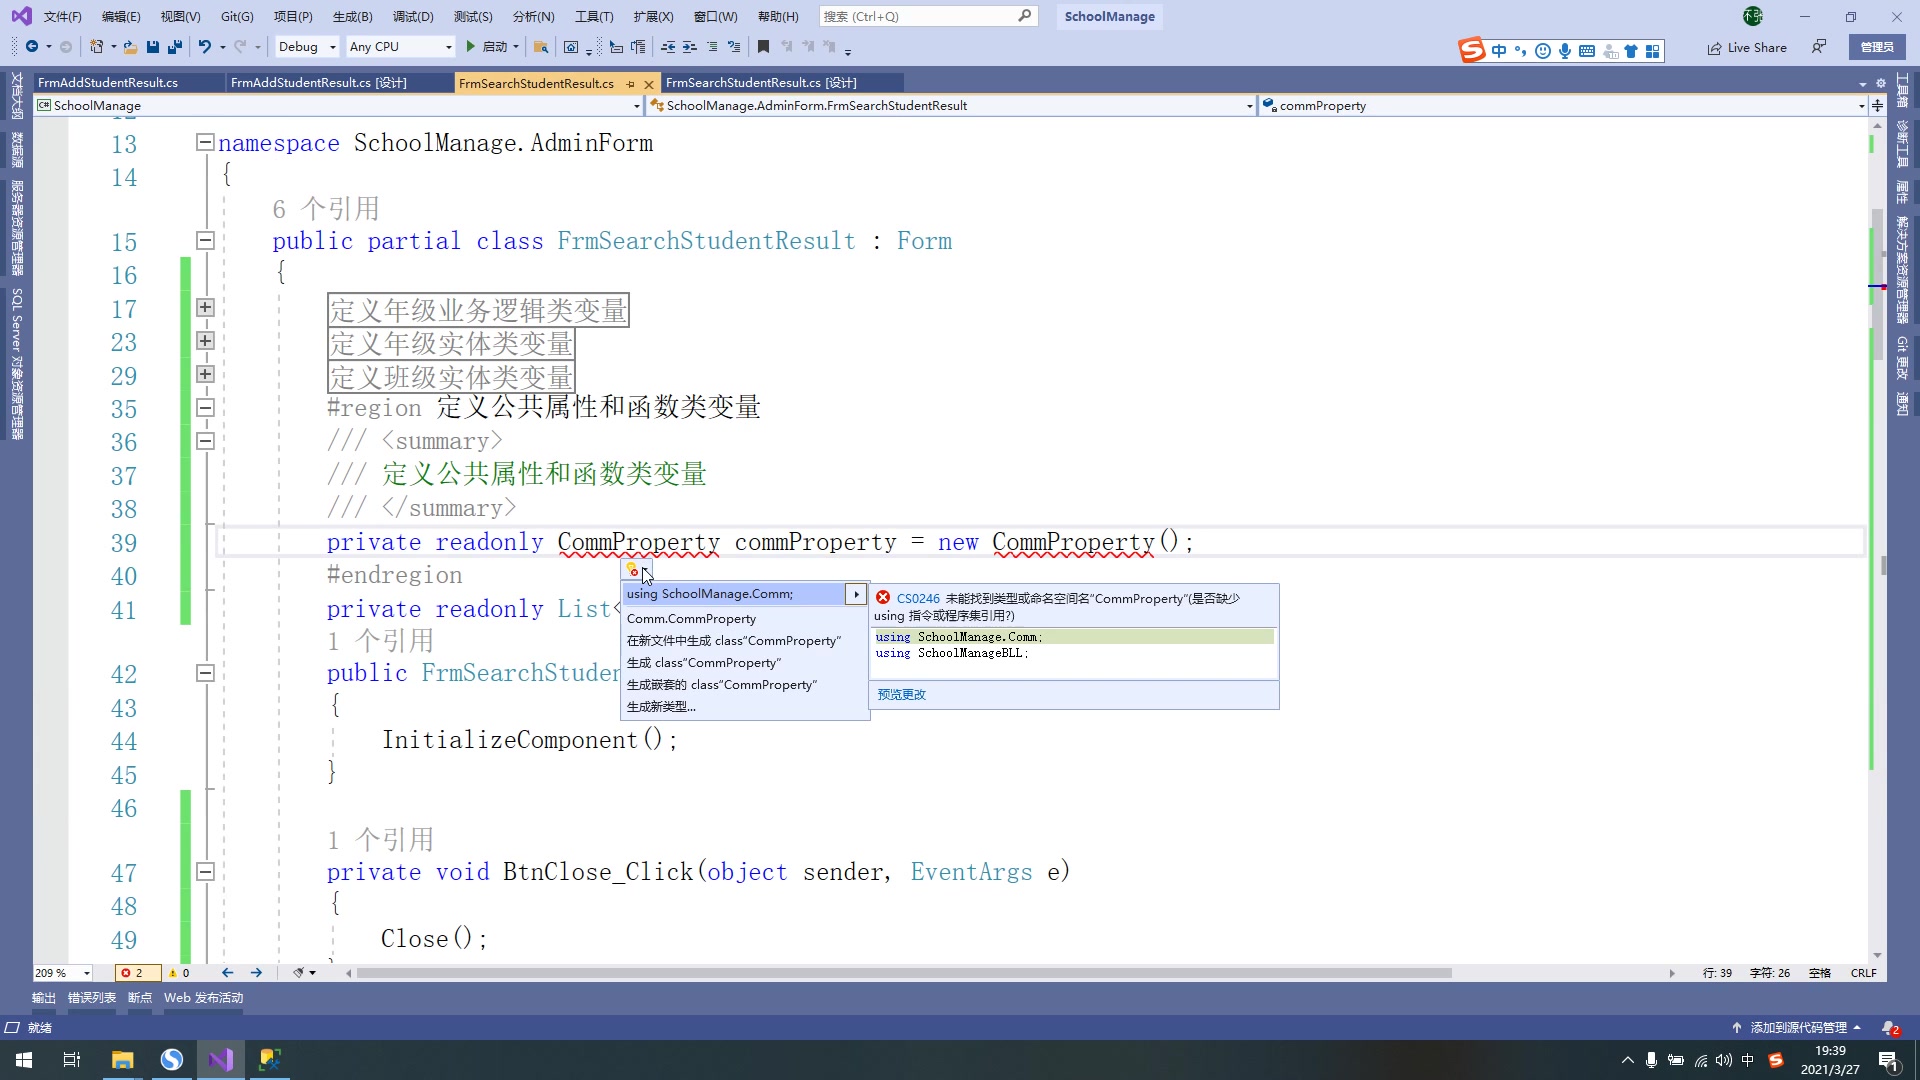This screenshot has width=1920, height=1080.
Task: Click the editor's horizontal scrollbar
Action: [x=900, y=973]
